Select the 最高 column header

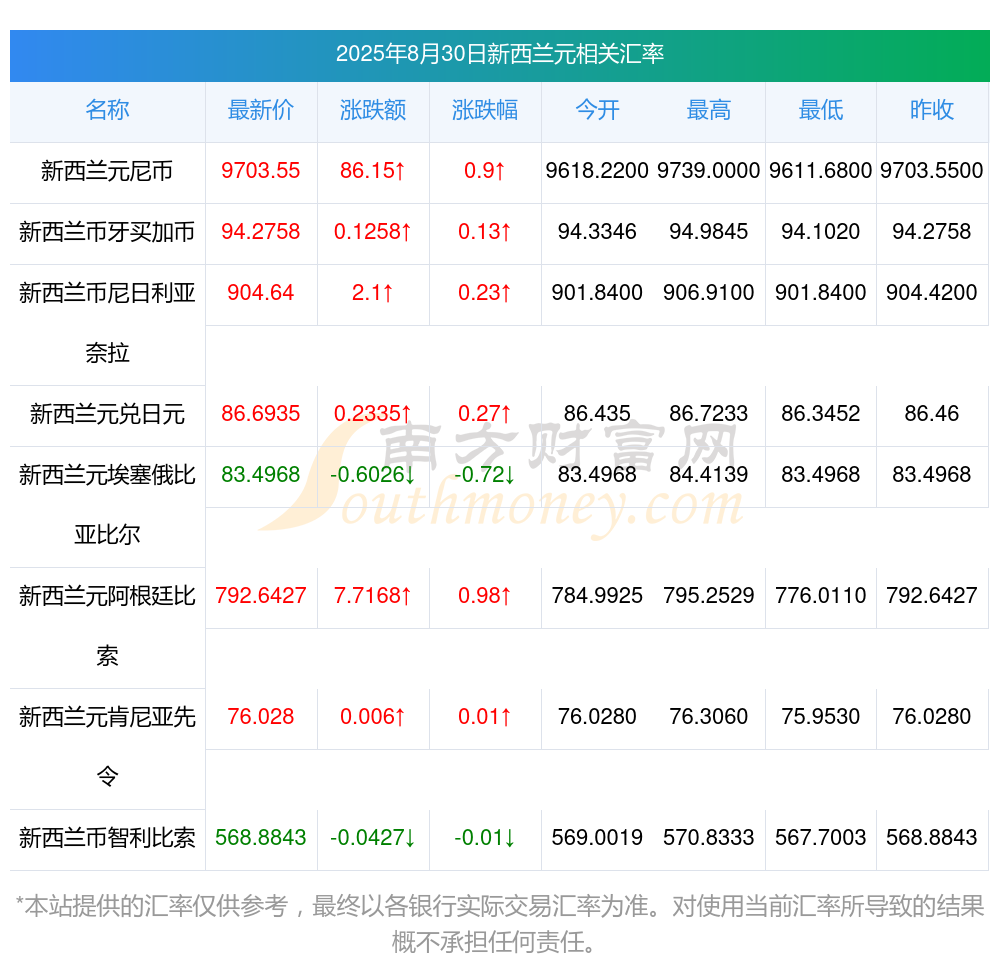coord(709,110)
